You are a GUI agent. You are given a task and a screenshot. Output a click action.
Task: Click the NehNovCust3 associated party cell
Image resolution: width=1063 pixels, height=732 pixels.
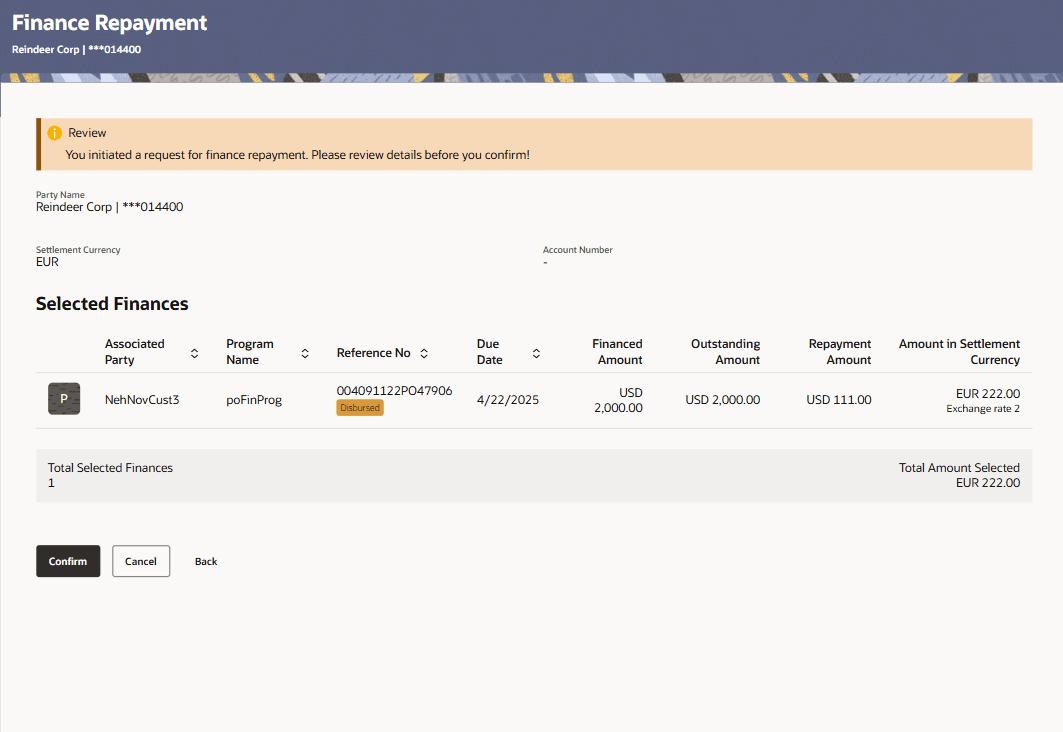[142, 400]
